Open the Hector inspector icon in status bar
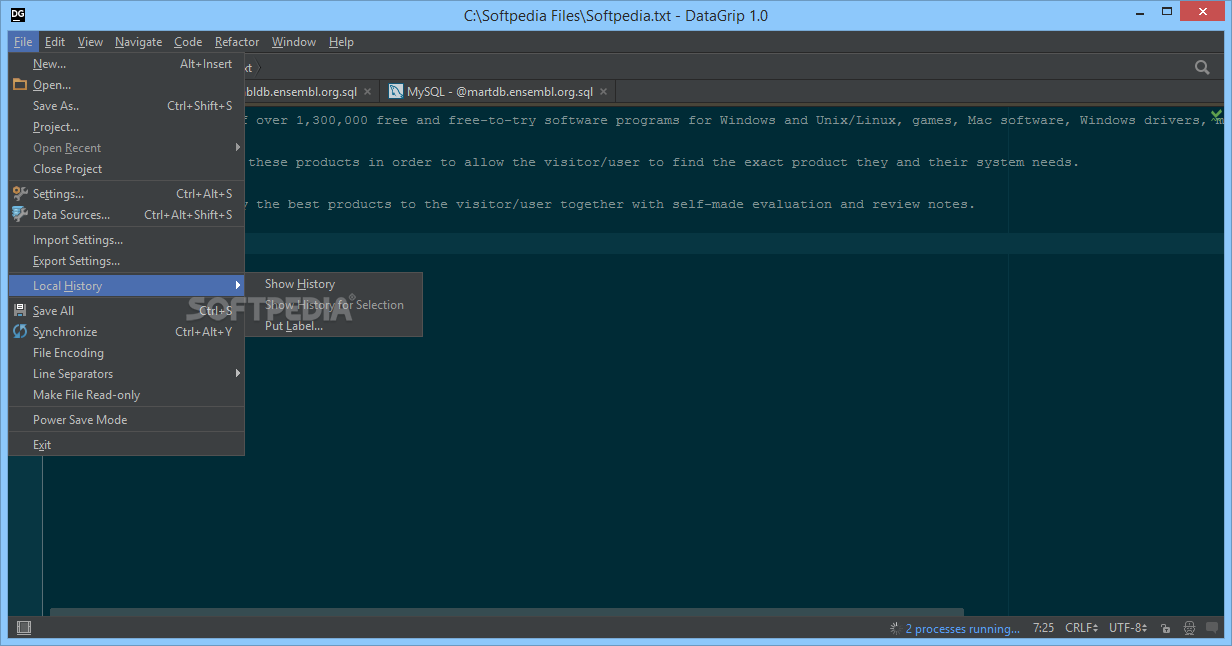The image size is (1232, 646). tap(1189, 629)
